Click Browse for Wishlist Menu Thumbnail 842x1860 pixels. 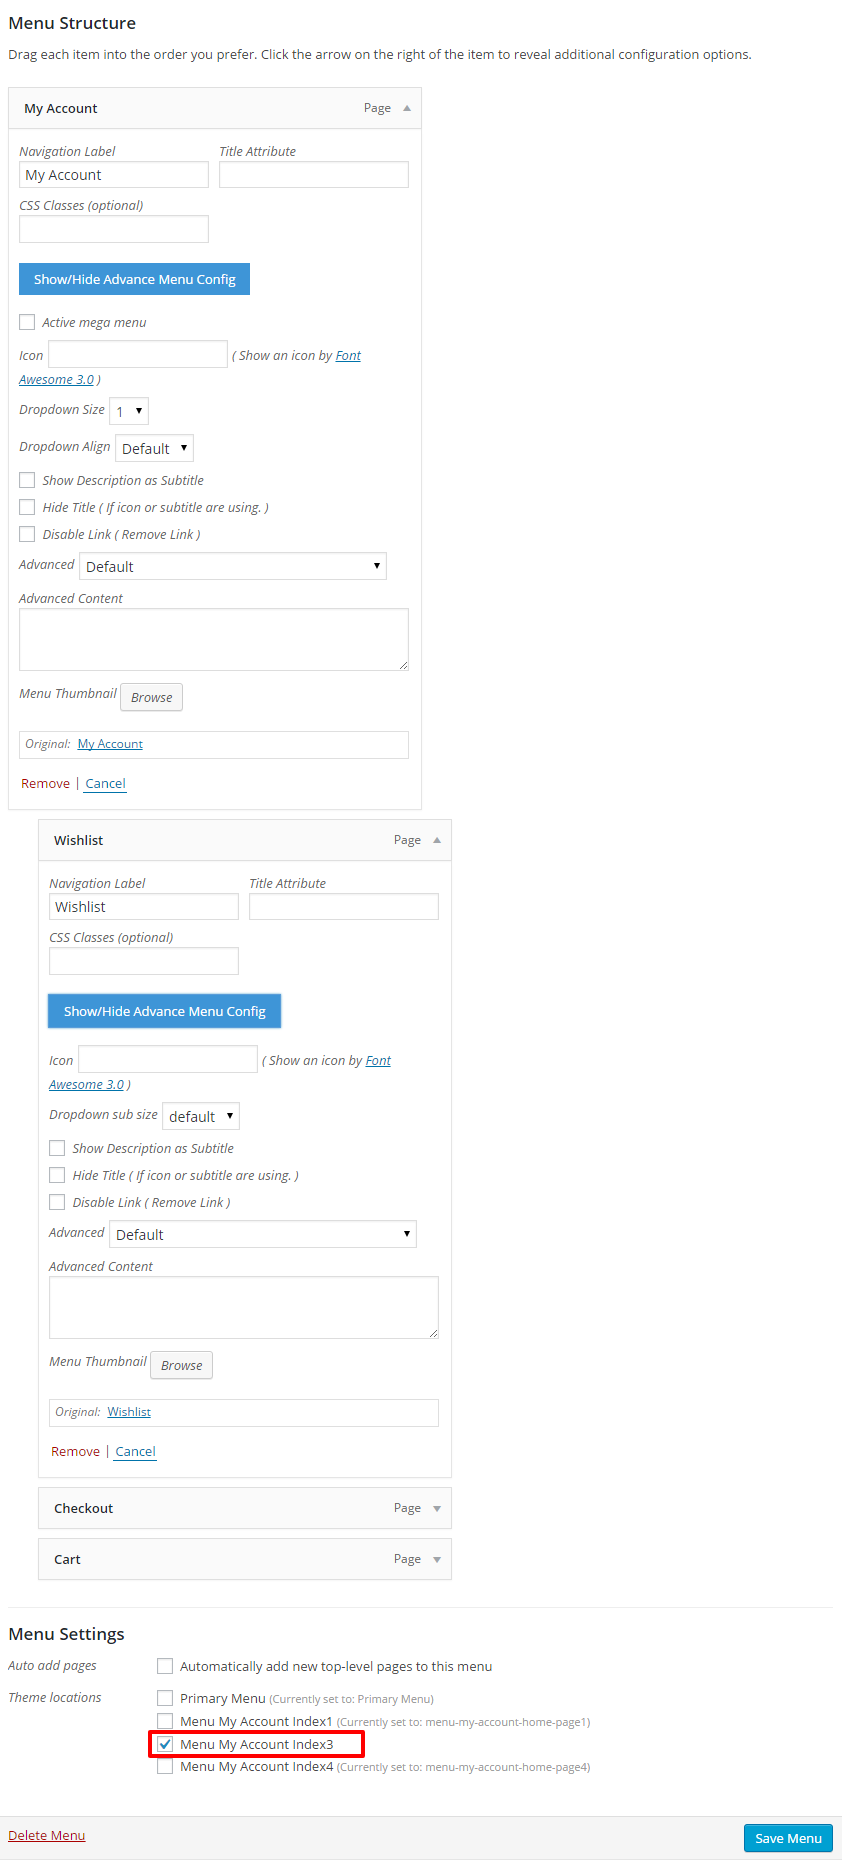181,1365
